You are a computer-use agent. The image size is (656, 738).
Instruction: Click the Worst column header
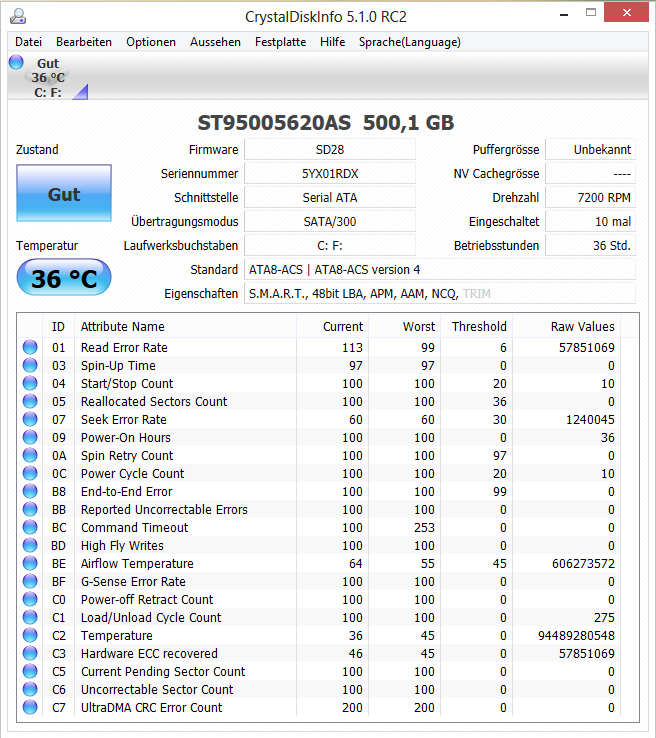pos(405,327)
